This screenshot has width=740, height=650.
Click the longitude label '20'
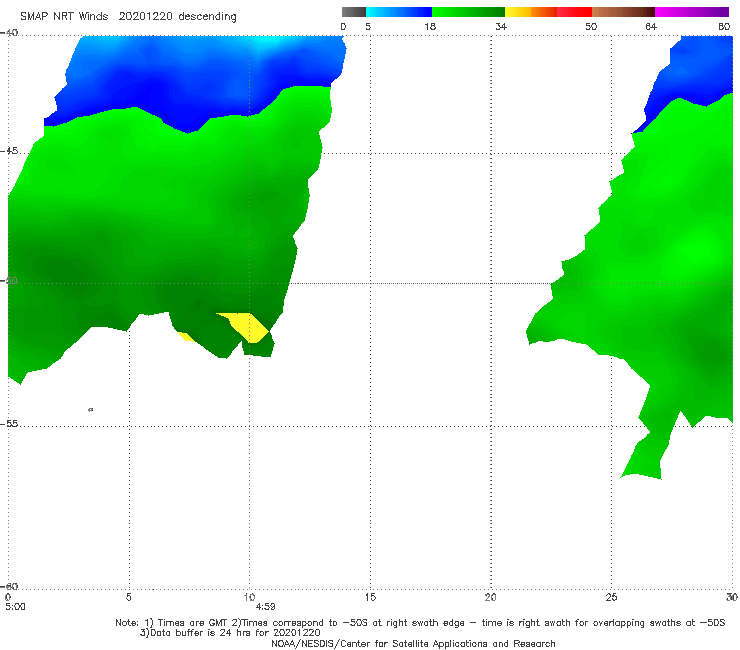tap(491, 598)
